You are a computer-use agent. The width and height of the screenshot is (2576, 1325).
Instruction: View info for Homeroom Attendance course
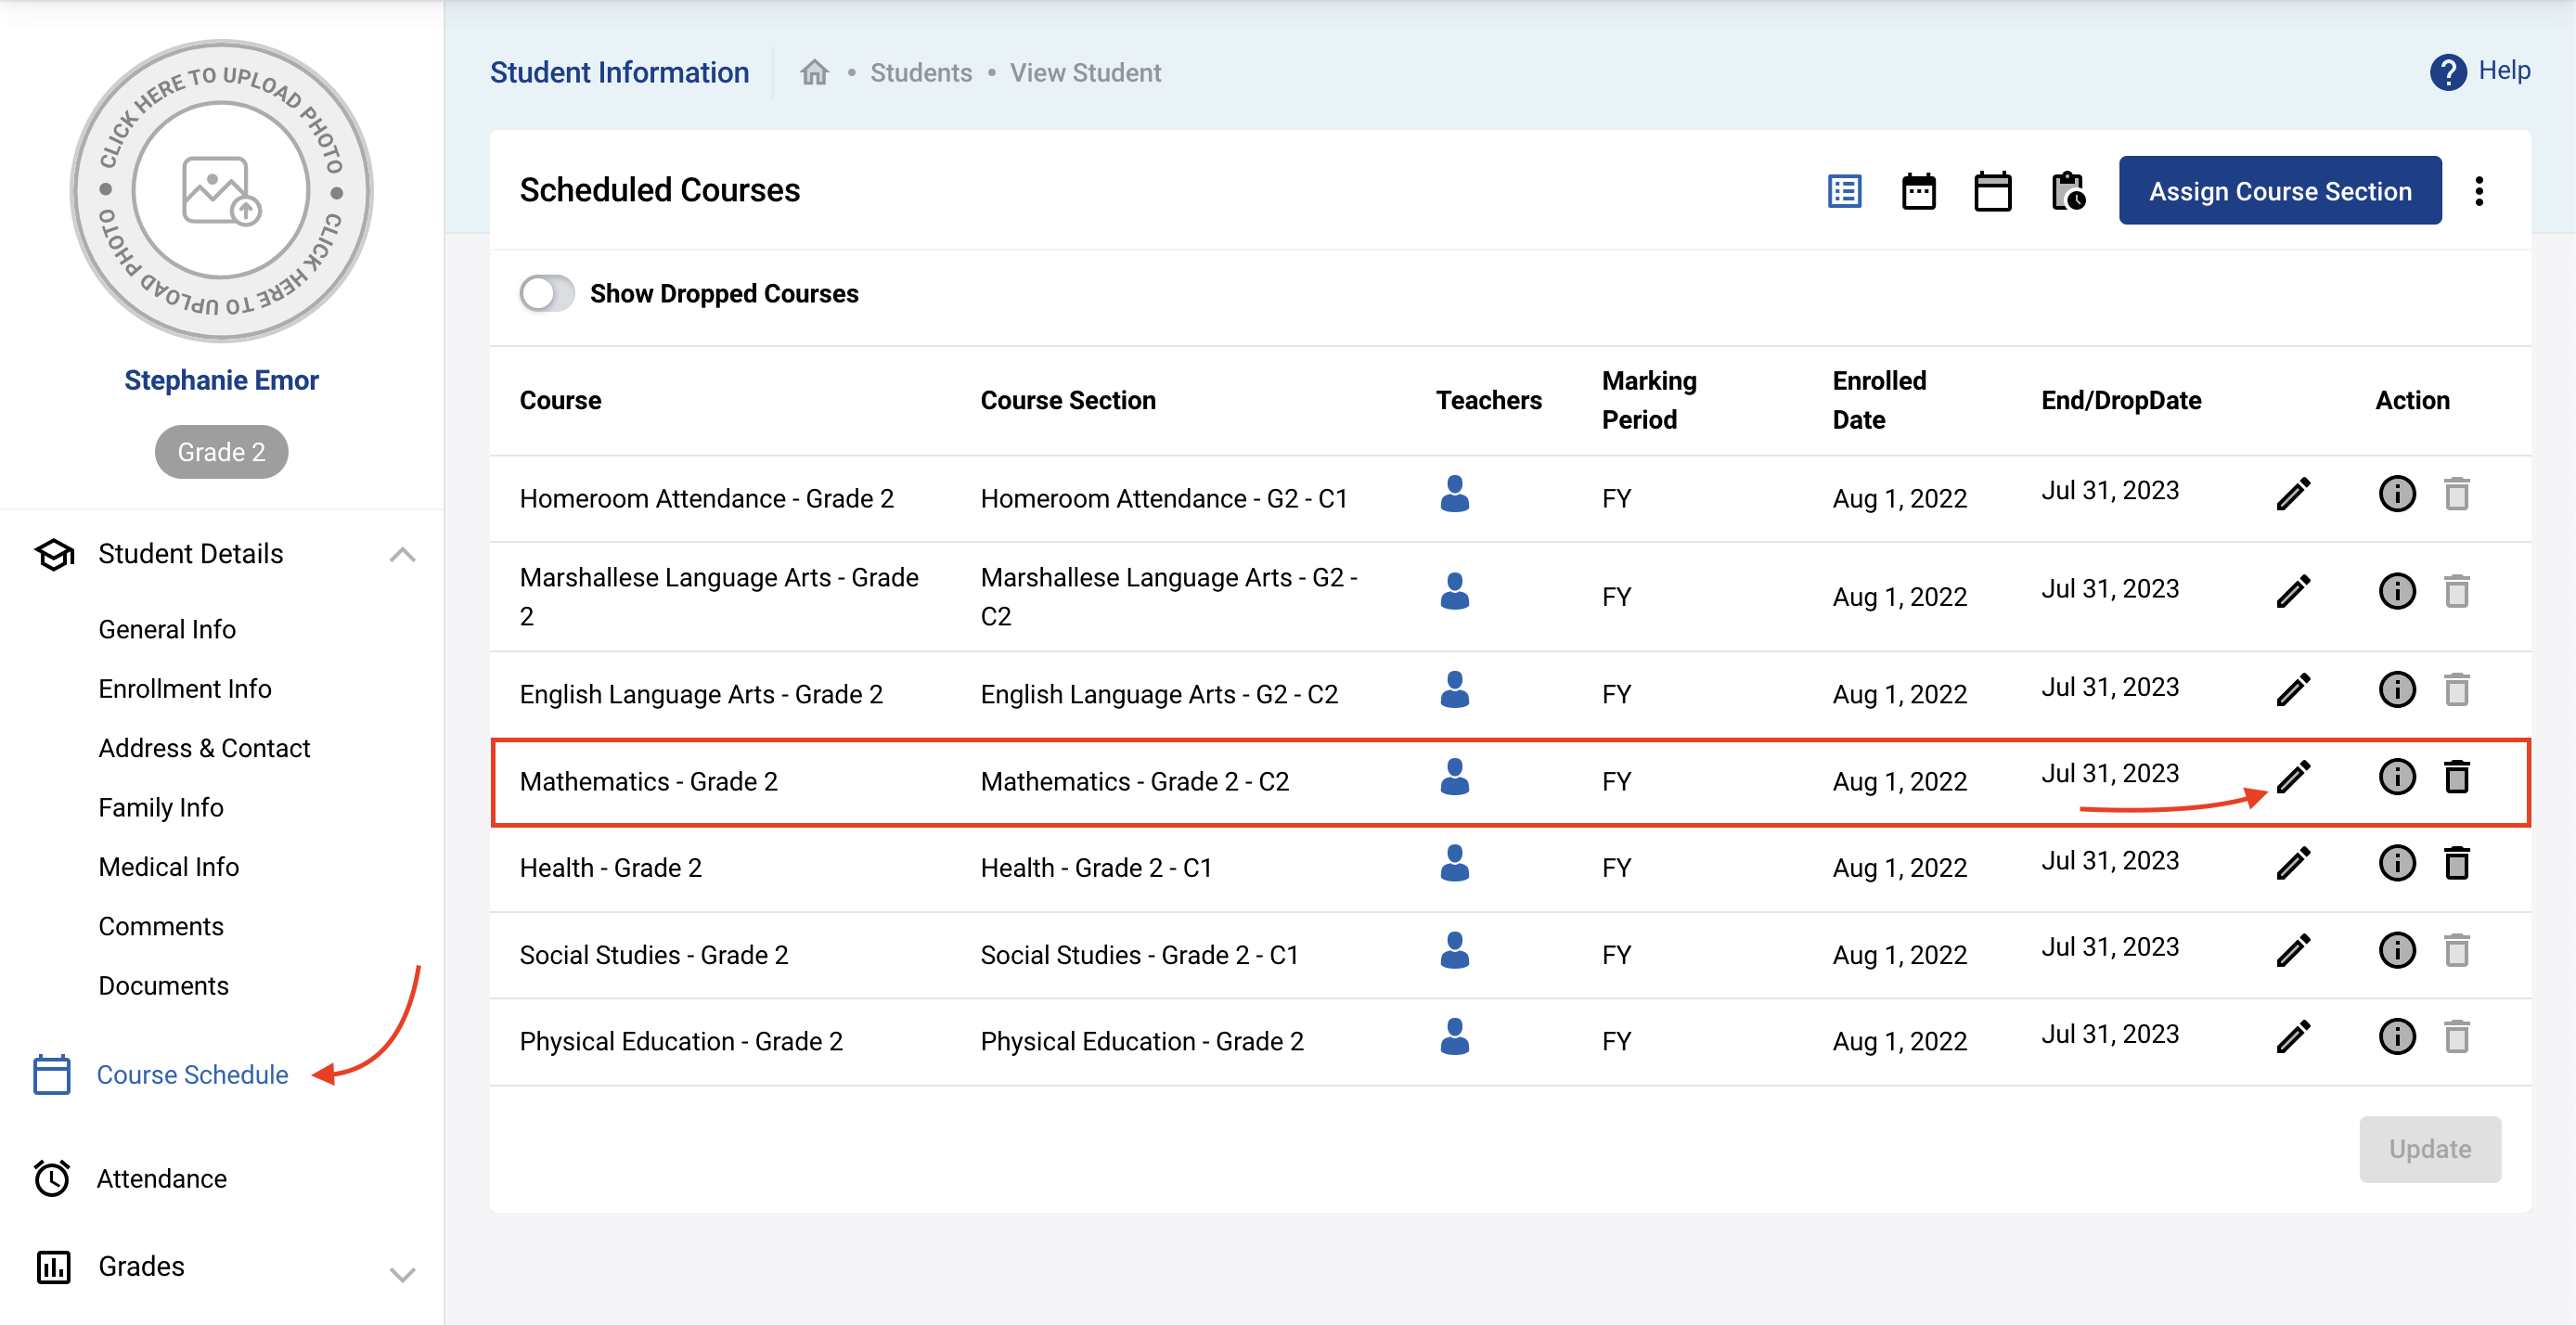2396,494
